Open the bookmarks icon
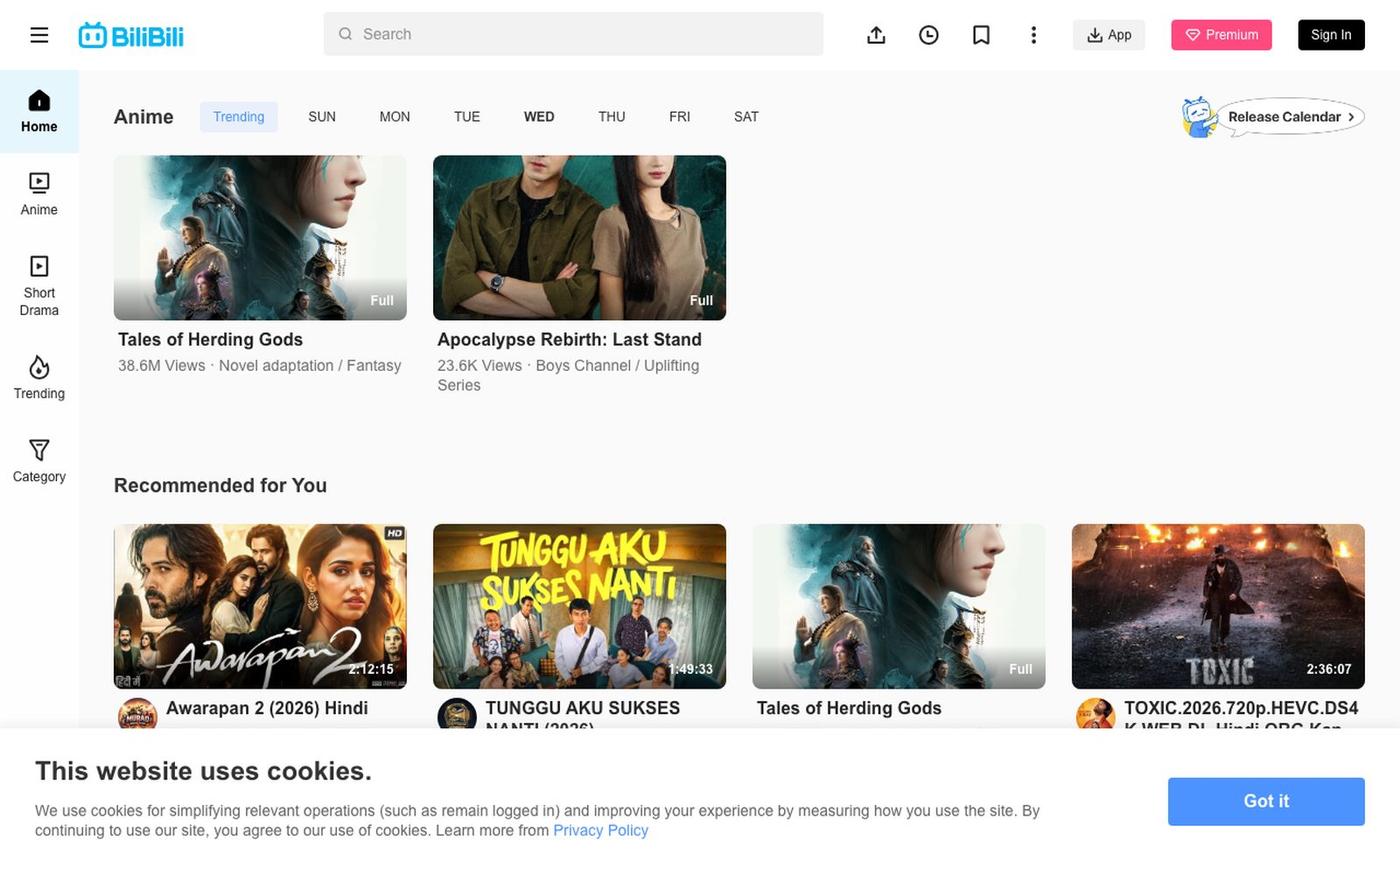Viewport: 1400px width, 875px height. pos(981,35)
